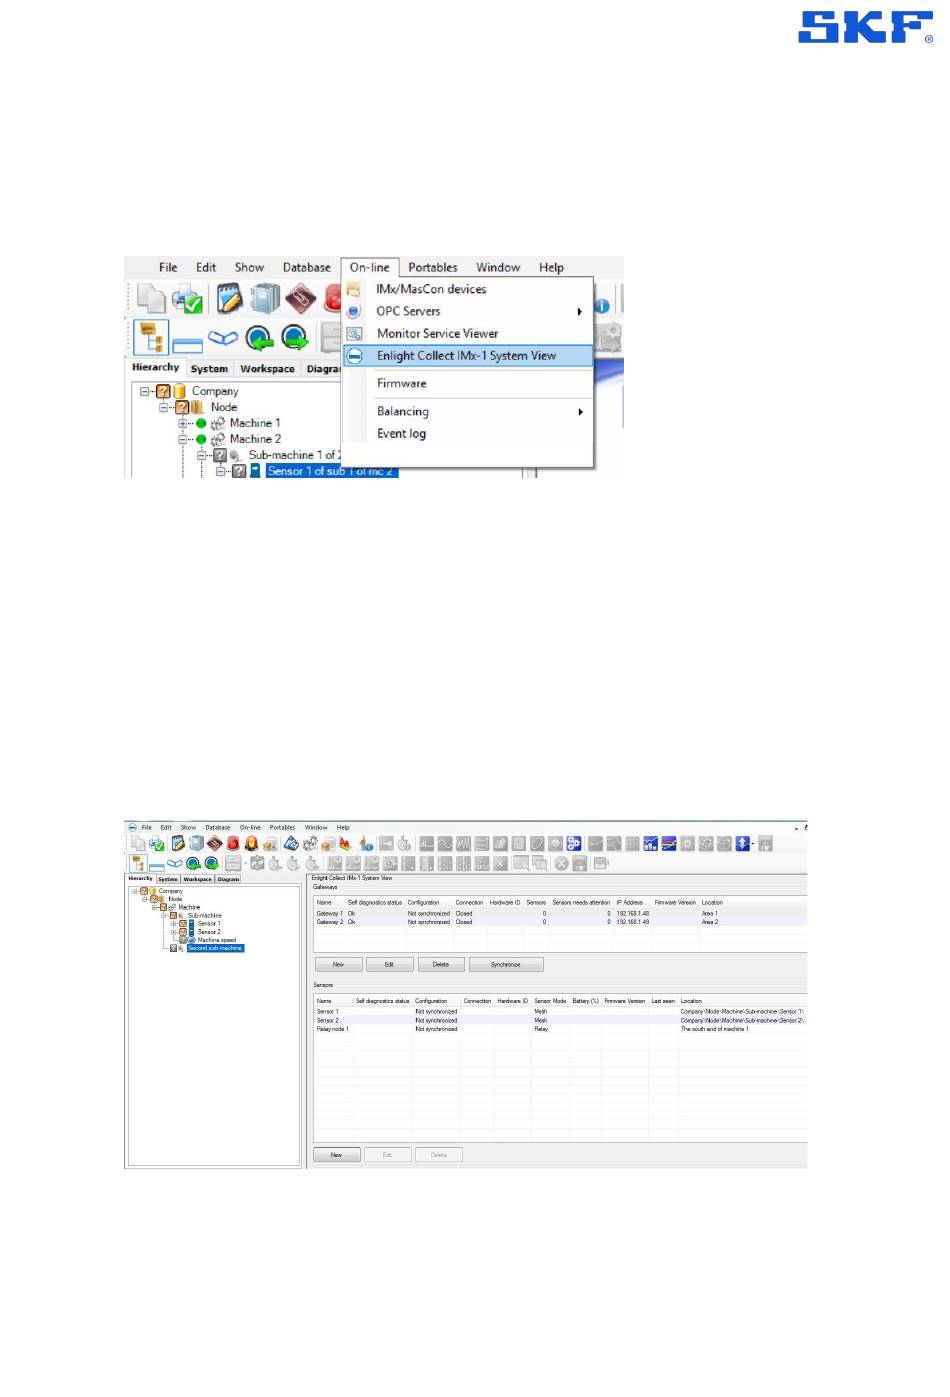Select Machine 1 in upper hierarchy tree
This screenshot has height=1397, width=950.
255,424
